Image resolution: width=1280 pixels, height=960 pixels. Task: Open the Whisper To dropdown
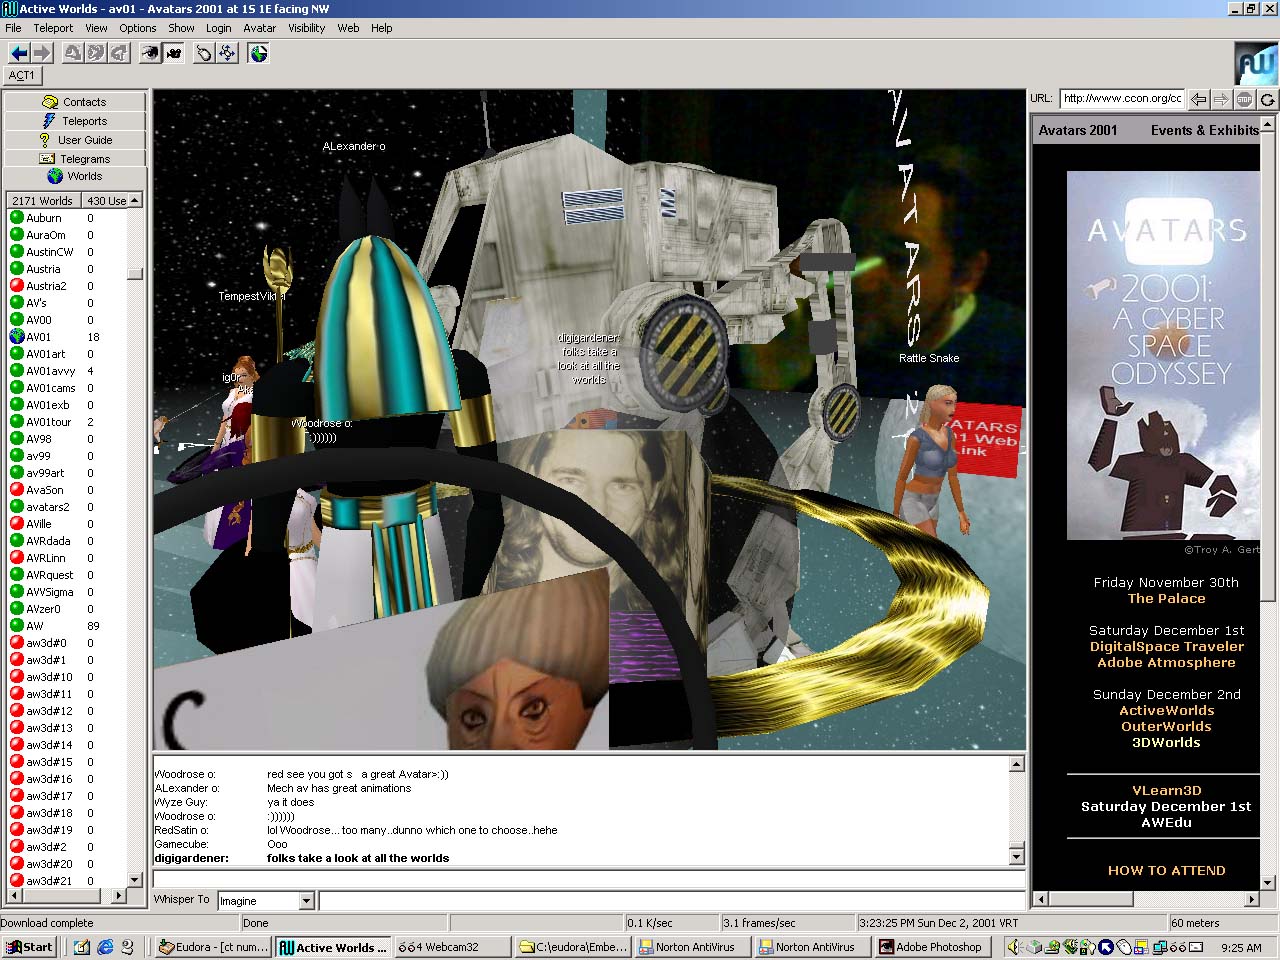click(306, 901)
